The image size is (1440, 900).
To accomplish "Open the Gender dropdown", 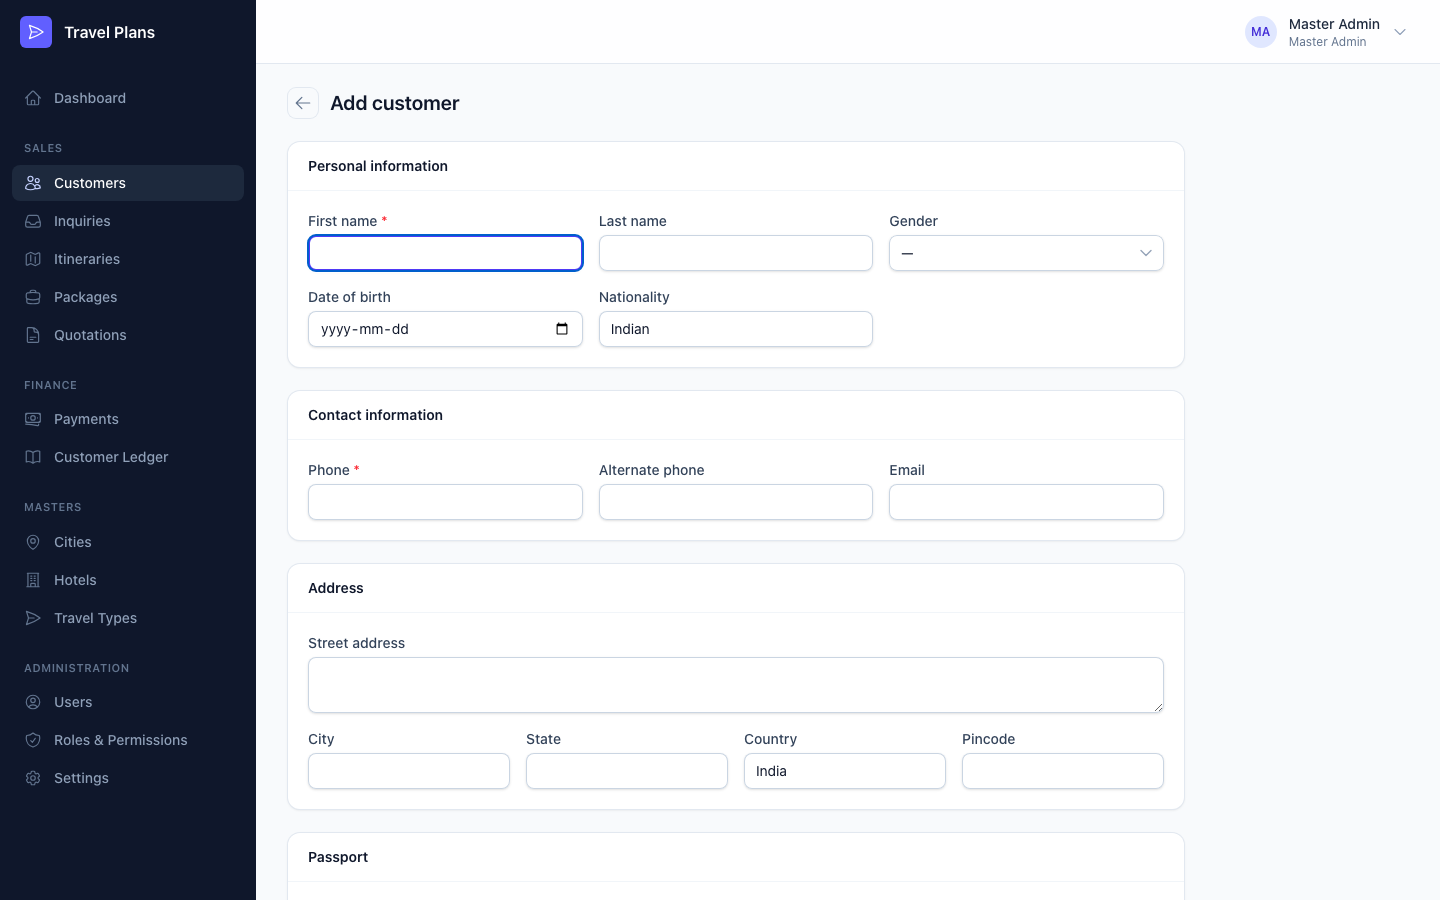I will click(x=1026, y=253).
